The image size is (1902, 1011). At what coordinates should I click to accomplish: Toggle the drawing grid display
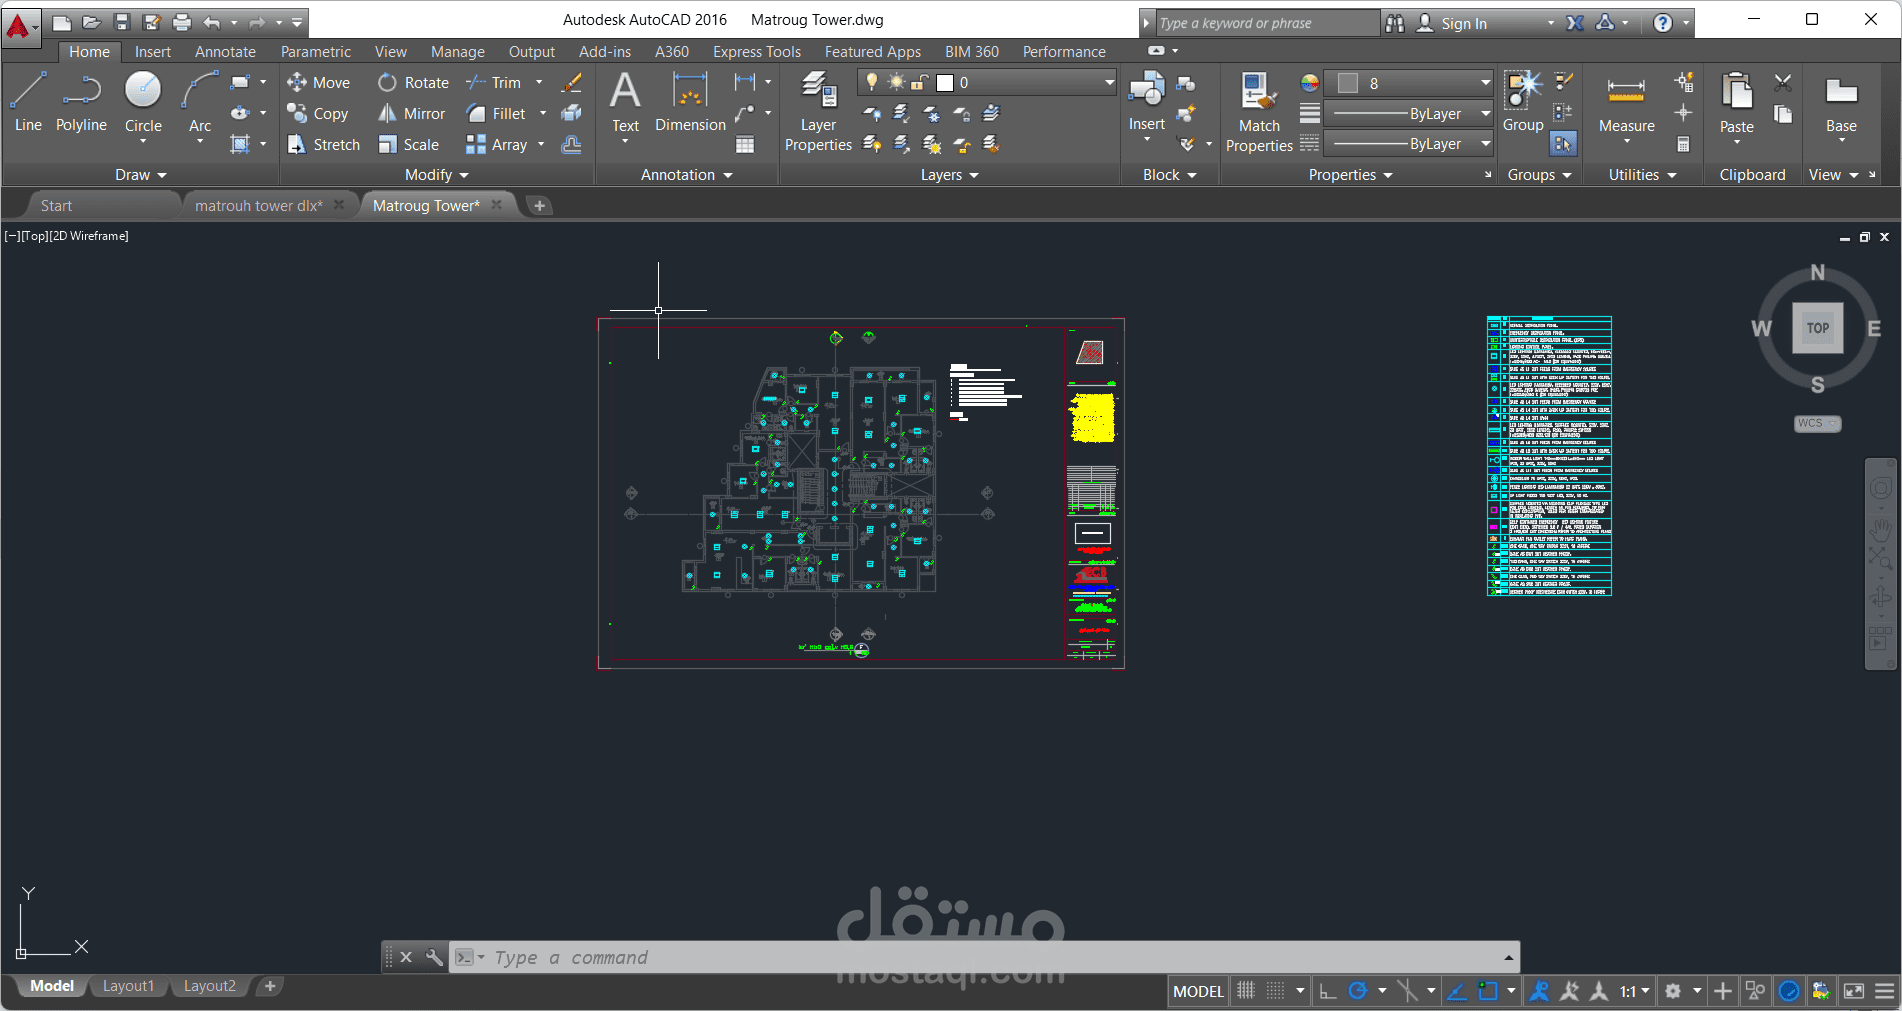coord(1246,991)
